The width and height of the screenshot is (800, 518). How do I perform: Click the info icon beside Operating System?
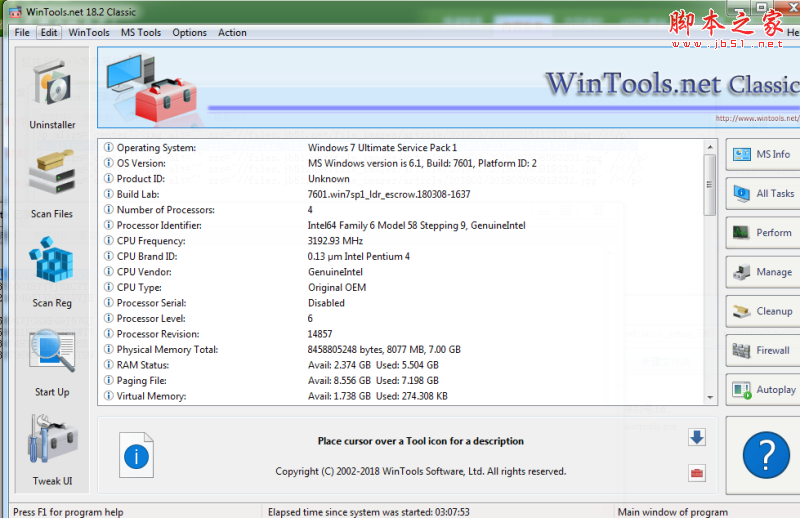tap(109, 147)
